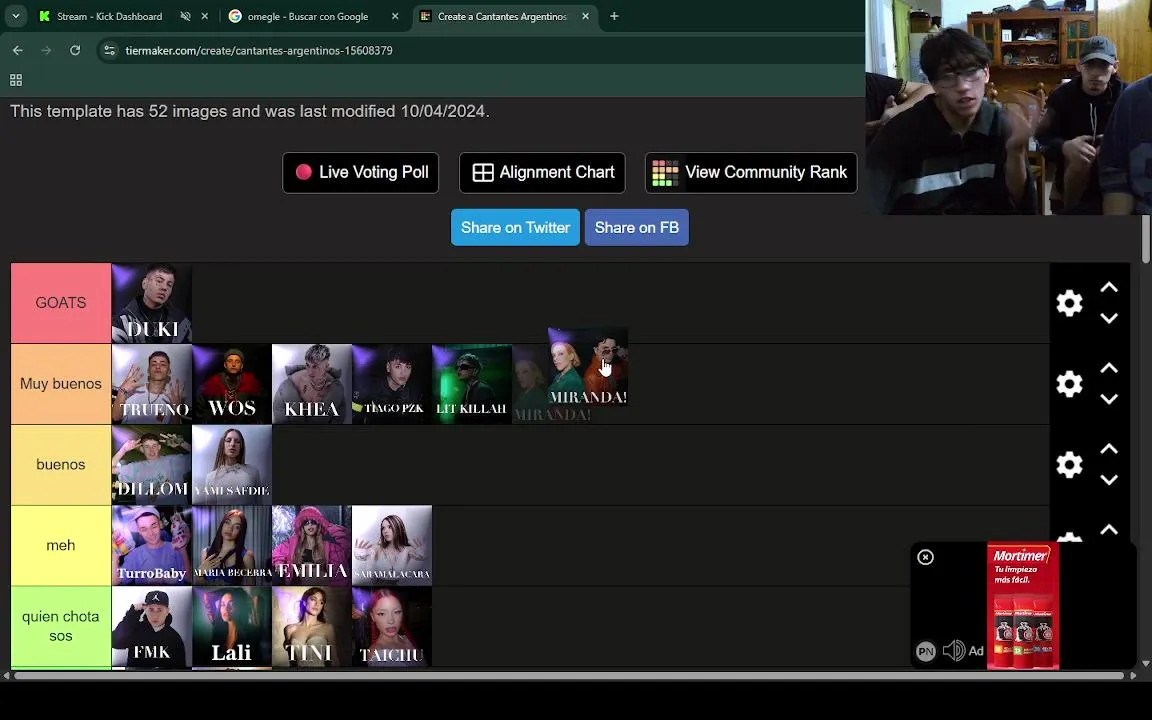Select the FMK artist image
This screenshot has width=1152, height=720.
[151, 626]
